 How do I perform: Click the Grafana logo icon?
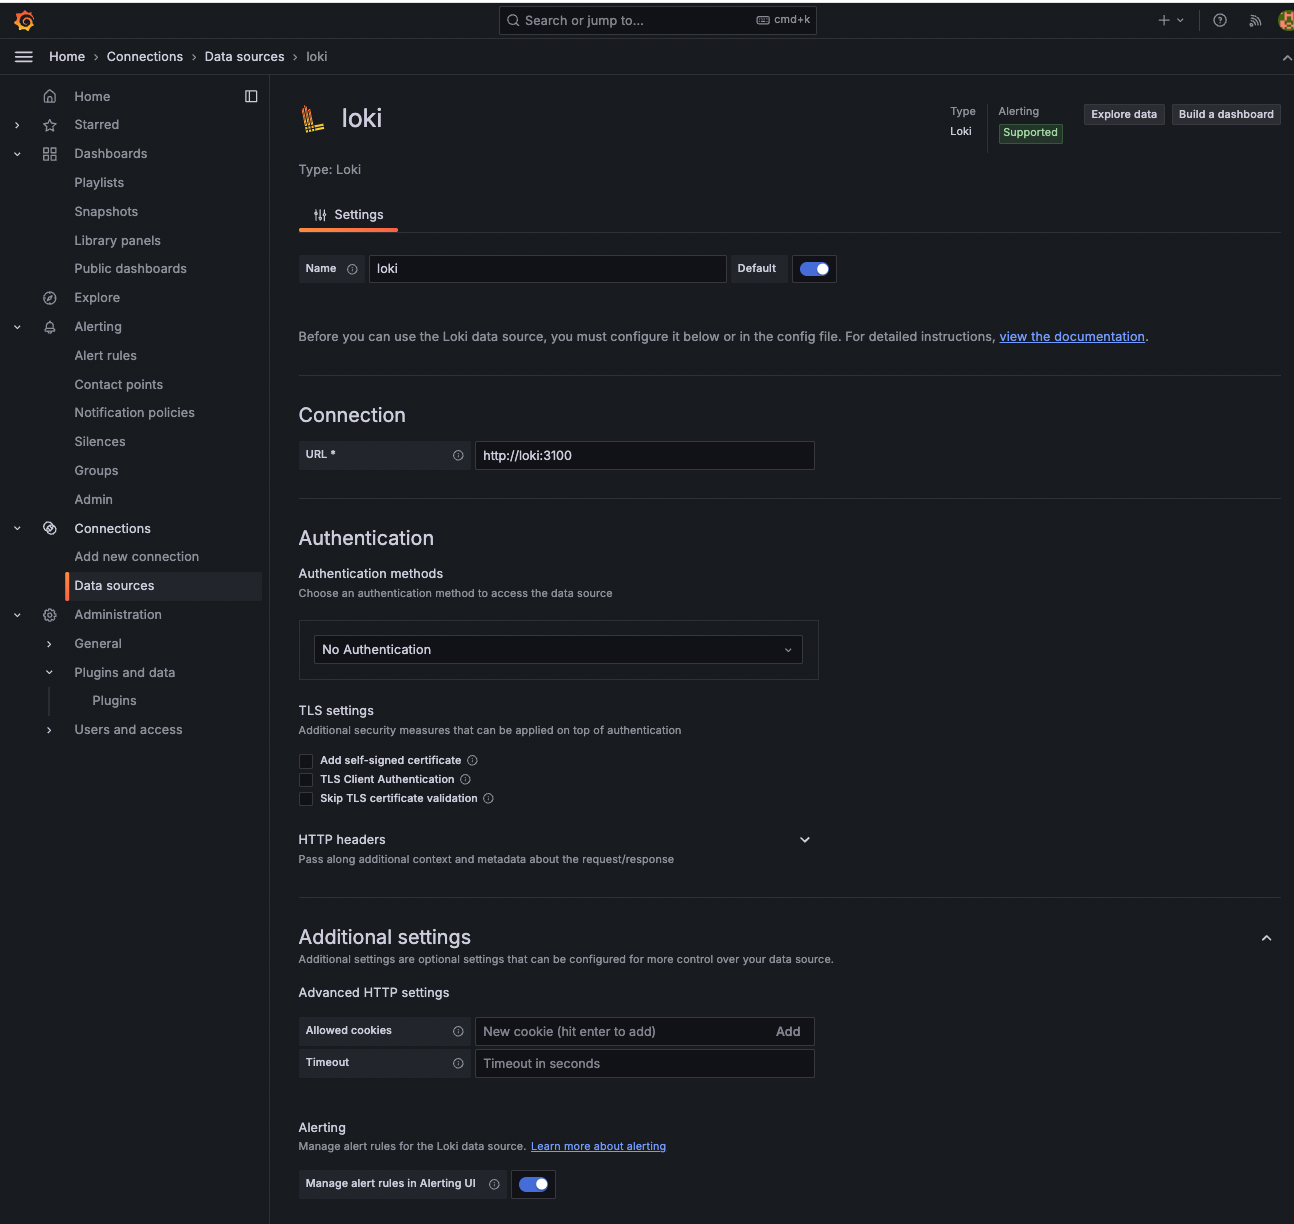[25, 21]
